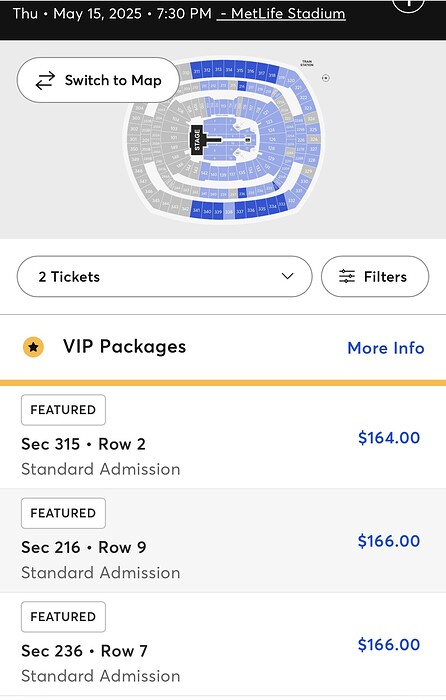The width and height of the screenshot is (446, 700).
Task: Open the MetLife Stadium venue link
Action: point(281,13)
